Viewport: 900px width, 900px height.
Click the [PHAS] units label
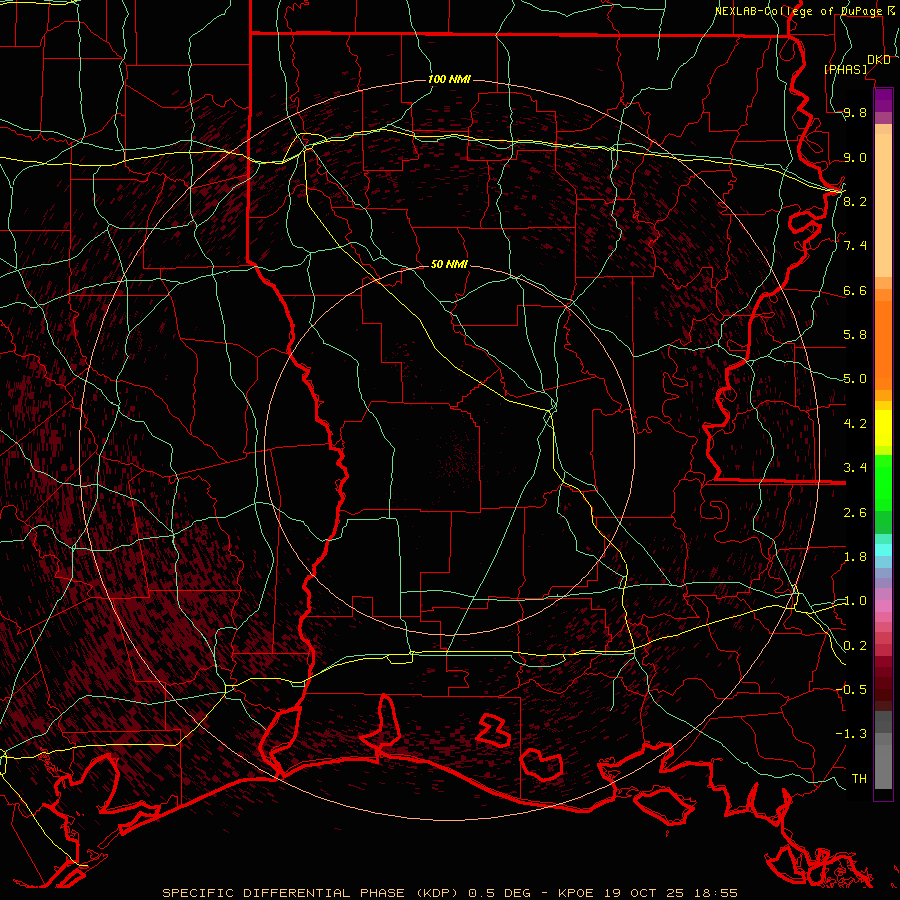click(845, 69)
